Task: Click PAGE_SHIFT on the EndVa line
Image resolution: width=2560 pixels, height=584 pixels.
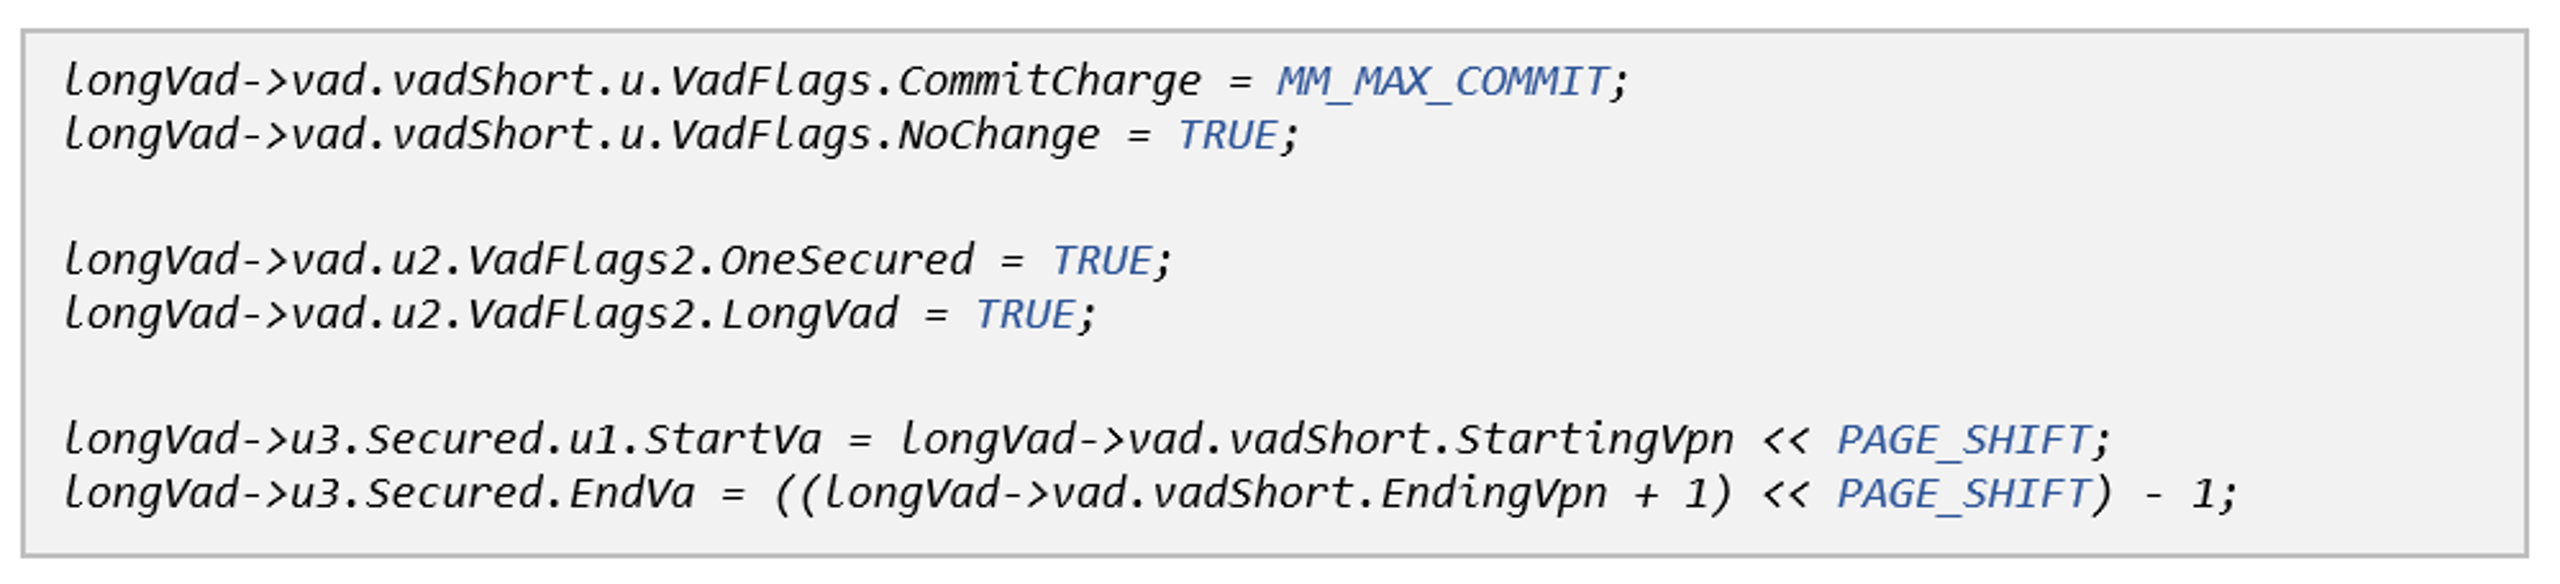Action: (x=1962, y=494)
